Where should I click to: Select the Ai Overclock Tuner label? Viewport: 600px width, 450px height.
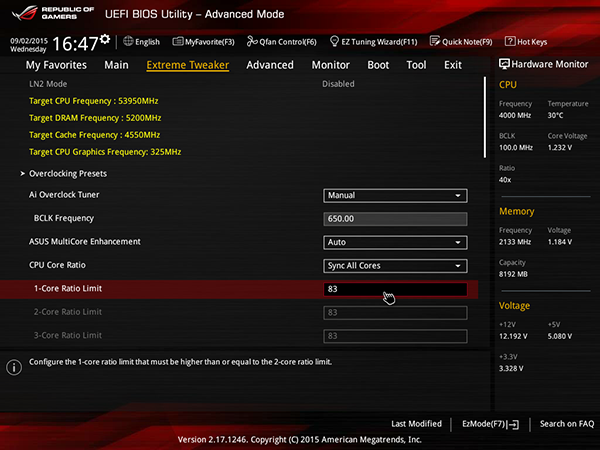coord(64,195)
